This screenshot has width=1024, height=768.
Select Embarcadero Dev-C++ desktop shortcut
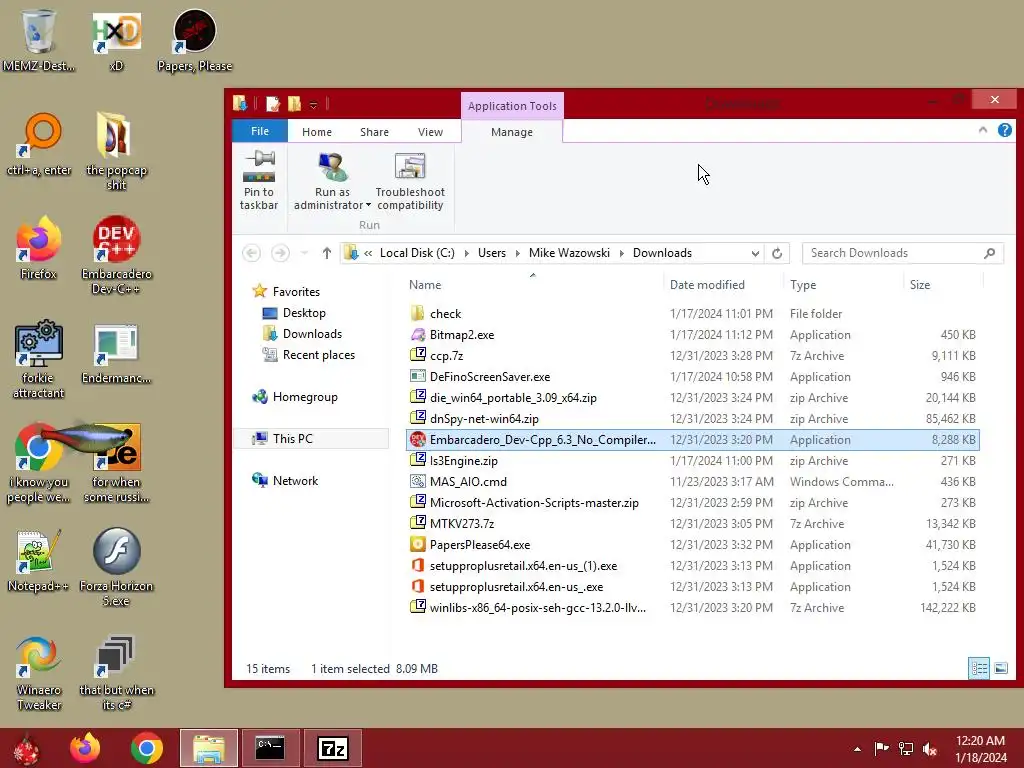coord(116,255)
